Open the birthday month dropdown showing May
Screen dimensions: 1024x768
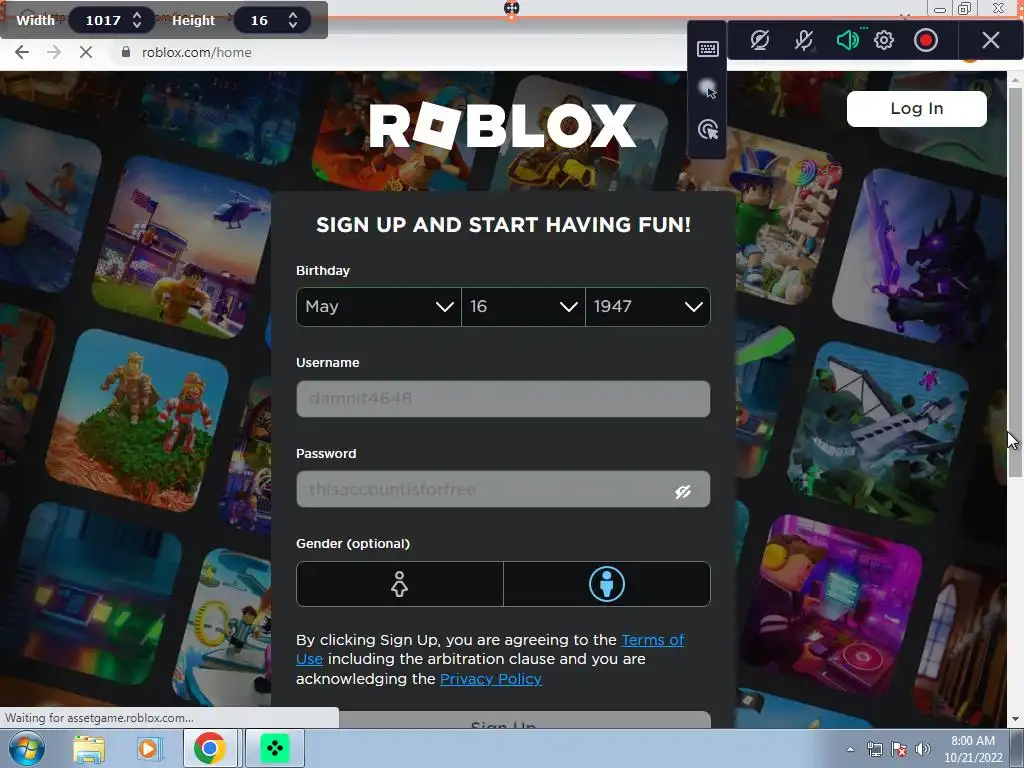pyautogui.click(x=379, y=306)
